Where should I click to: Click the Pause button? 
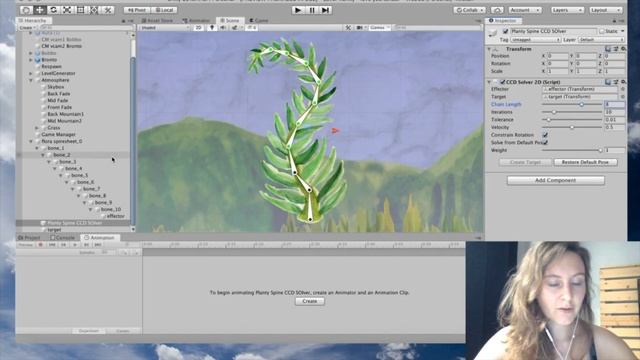(x=312, y=10)
